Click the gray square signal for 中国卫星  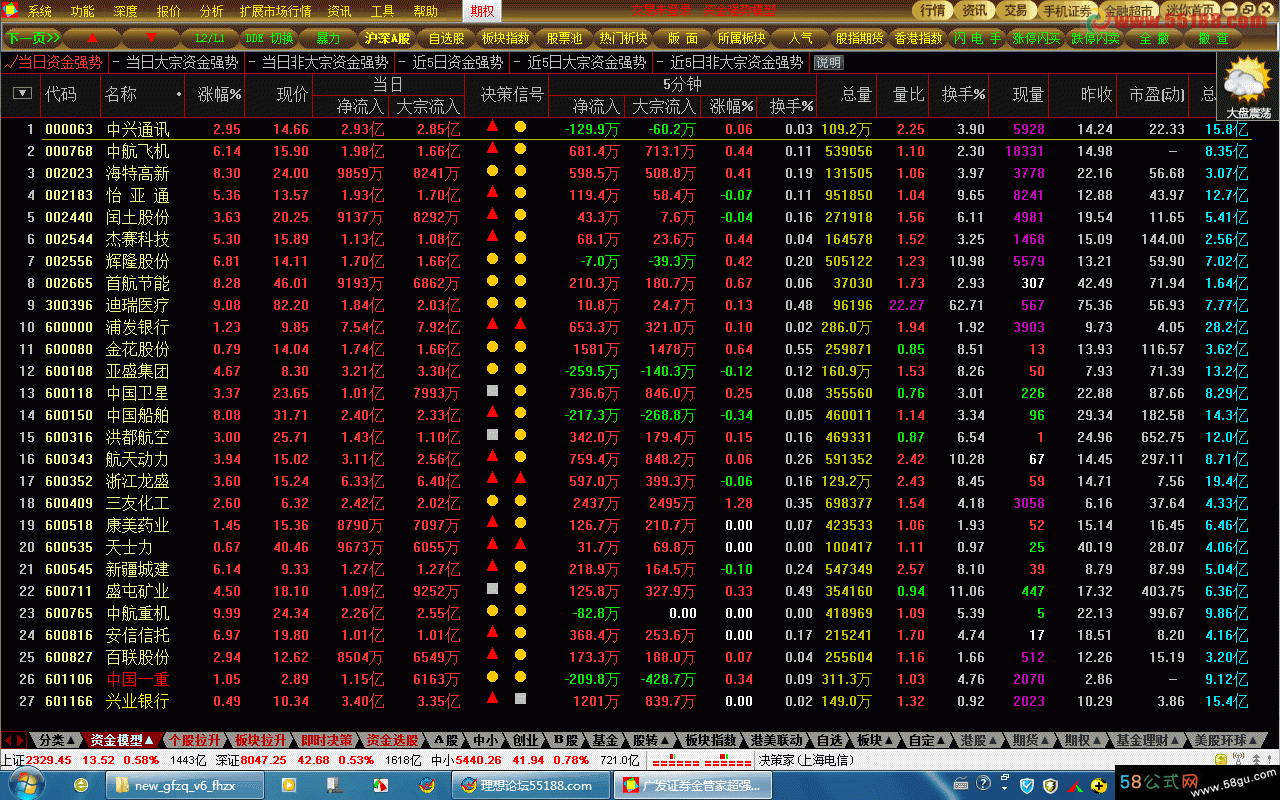(492, 391)
